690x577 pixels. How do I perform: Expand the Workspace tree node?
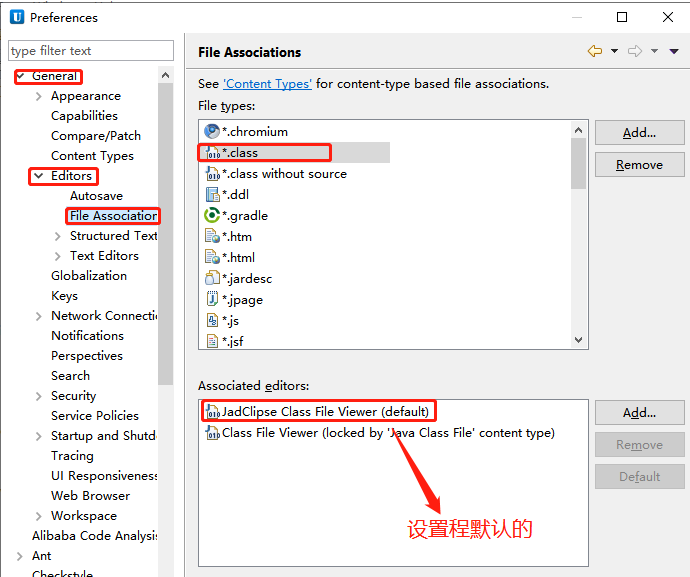pos(39,516)
